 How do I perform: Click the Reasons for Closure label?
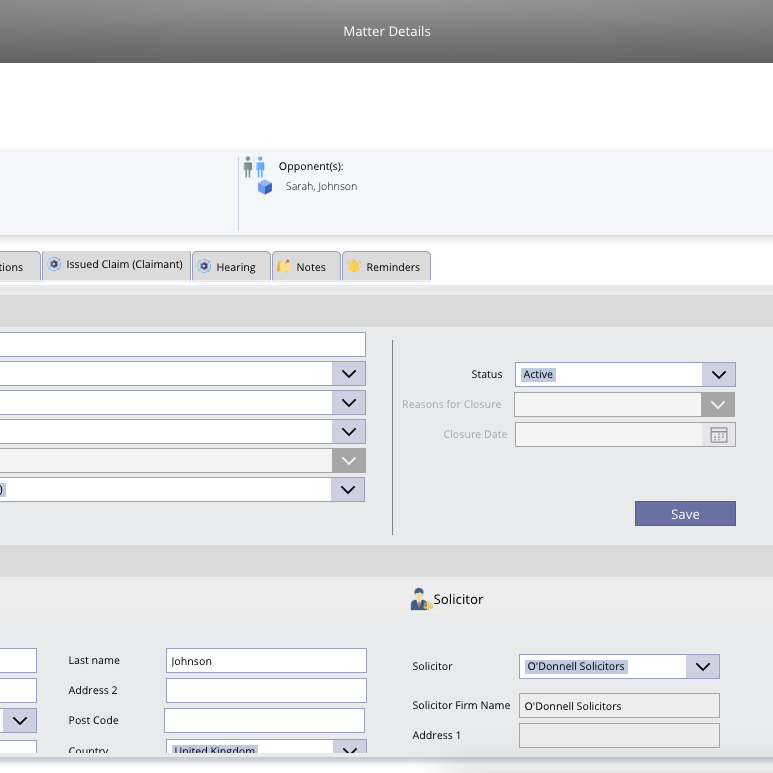click(452, 404)
